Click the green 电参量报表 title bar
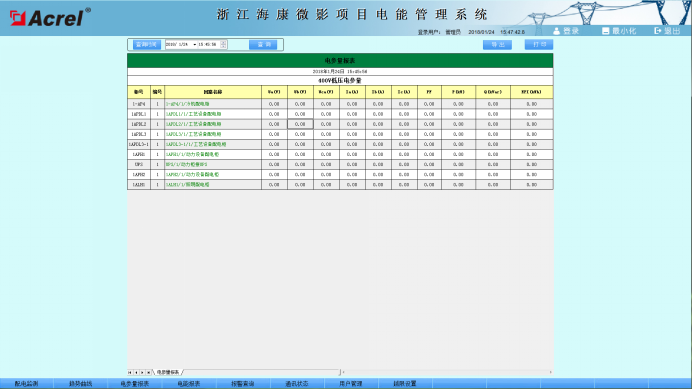Screen dimensions: 693x390 340,61
